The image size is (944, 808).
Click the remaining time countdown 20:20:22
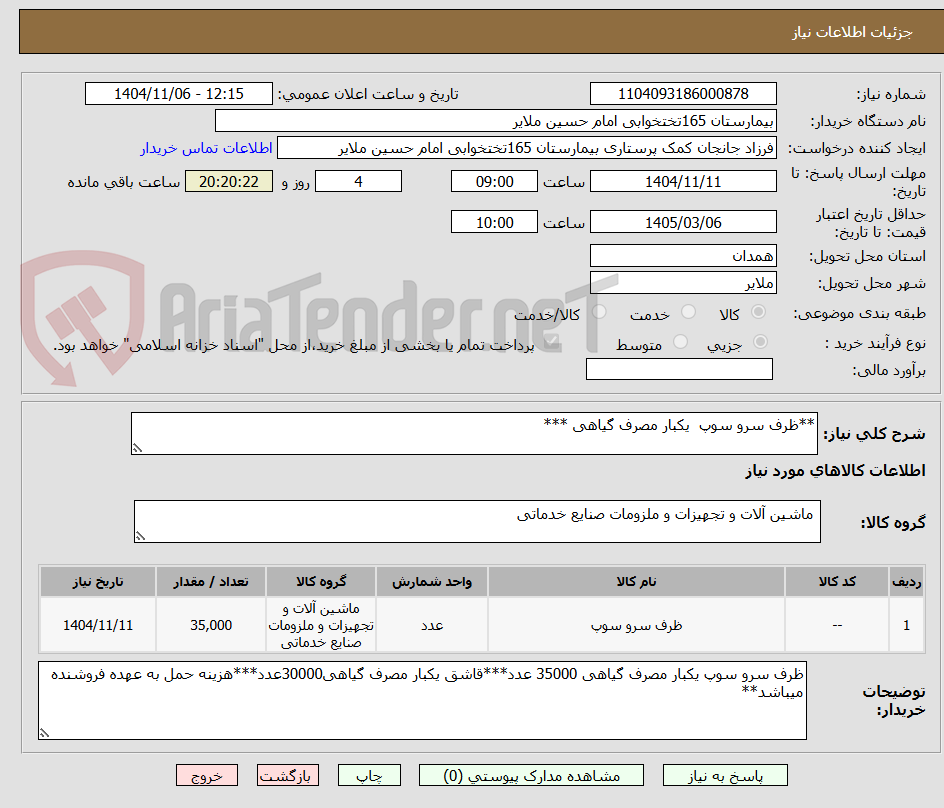(x=229, y=181)
